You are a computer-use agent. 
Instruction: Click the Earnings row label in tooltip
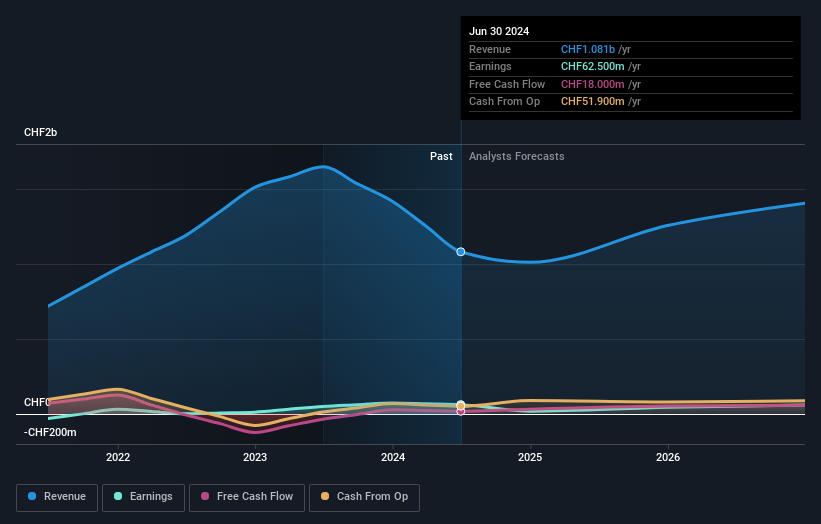[x=490, y=66]
